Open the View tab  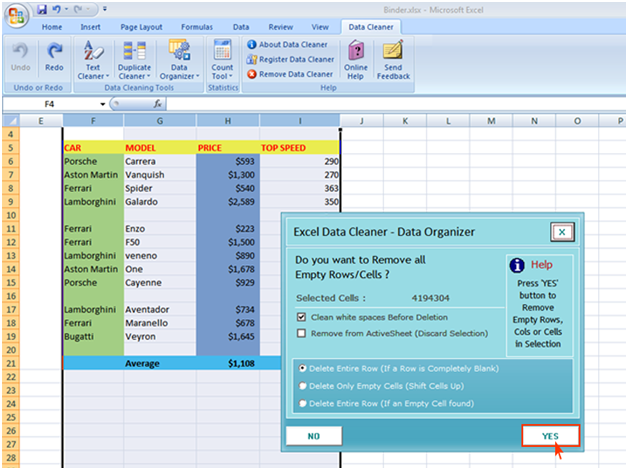point(320,27)
